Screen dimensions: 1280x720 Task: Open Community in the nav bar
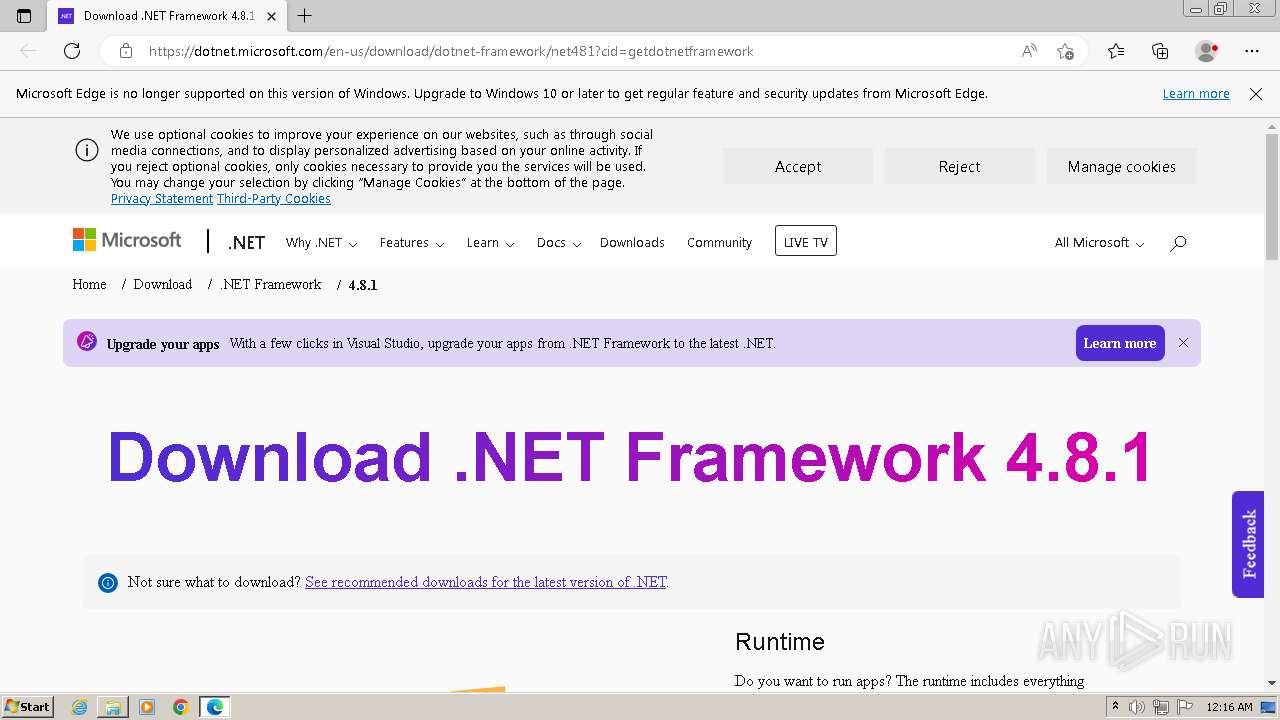pos(719,243)
